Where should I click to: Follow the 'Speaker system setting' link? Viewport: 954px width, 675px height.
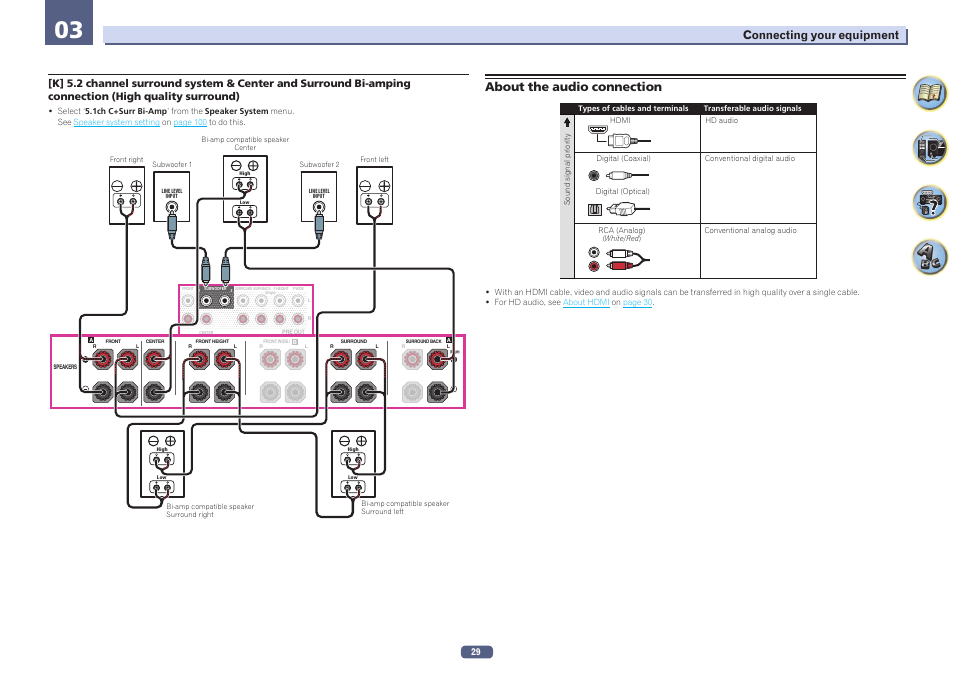(116, 122)
